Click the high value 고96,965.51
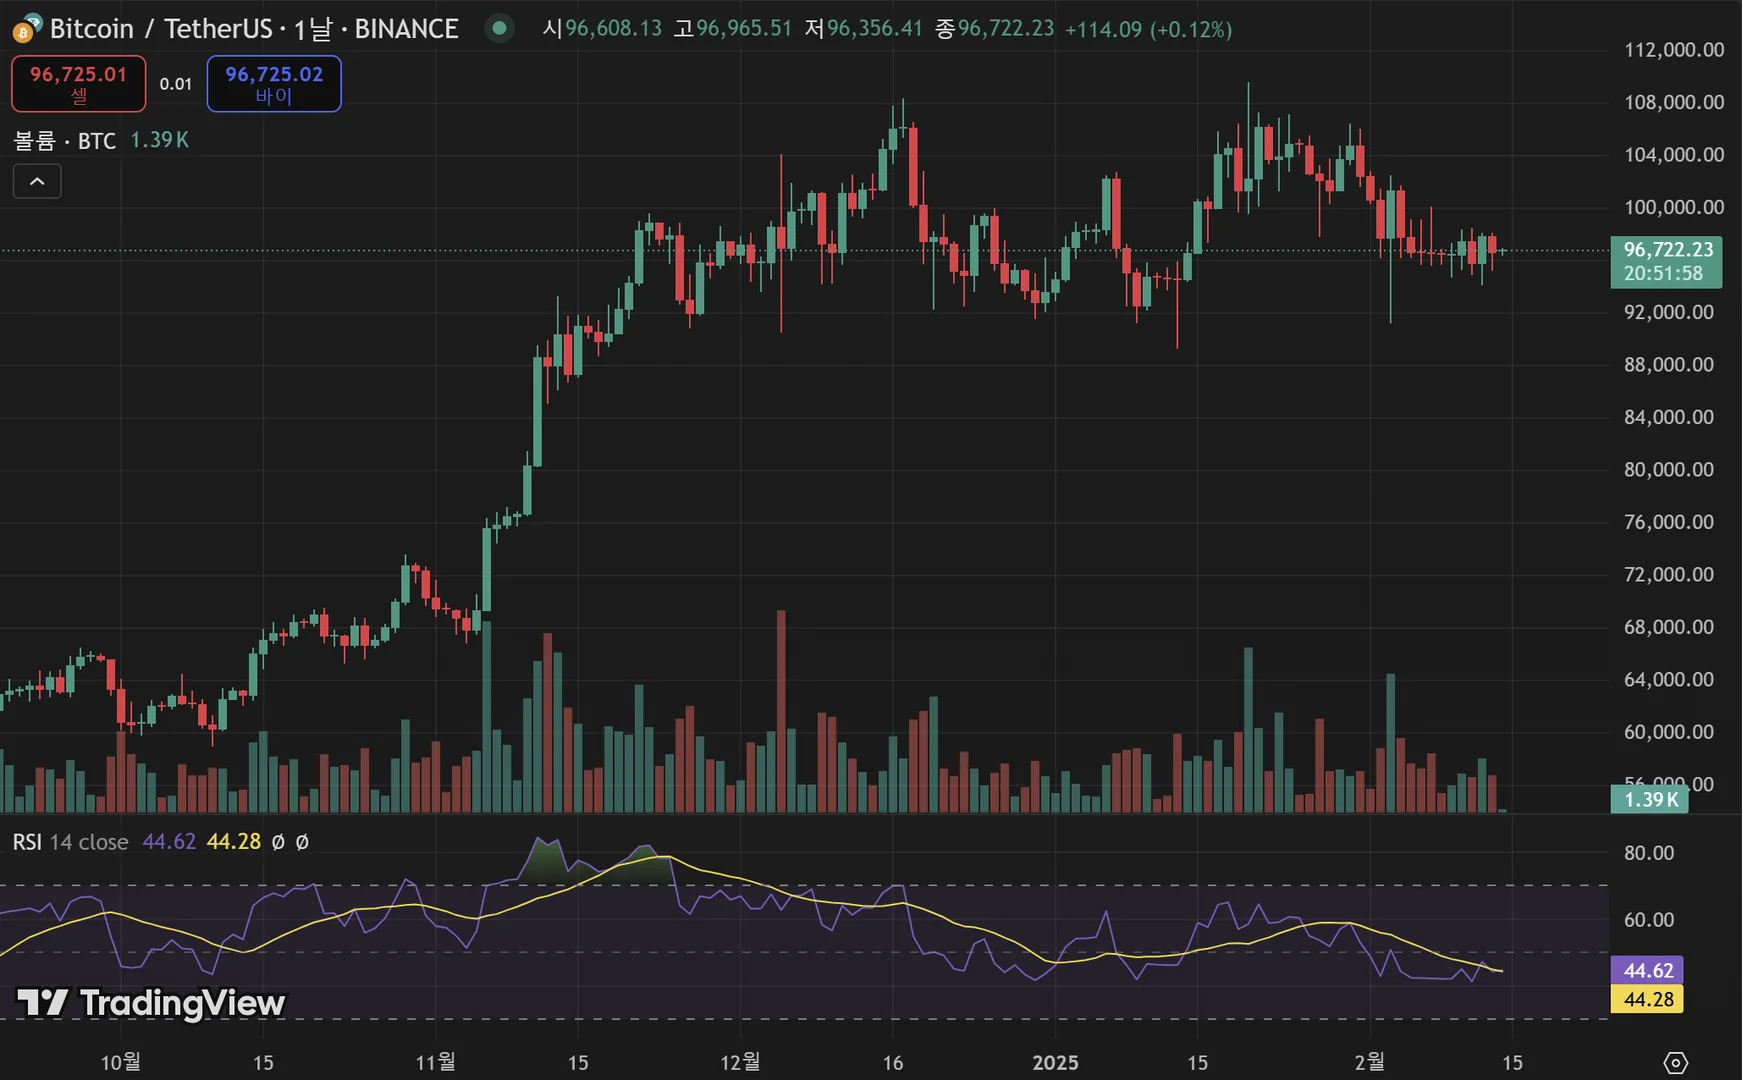This screenshot has height=1080, width=1742. click(733, 28)
